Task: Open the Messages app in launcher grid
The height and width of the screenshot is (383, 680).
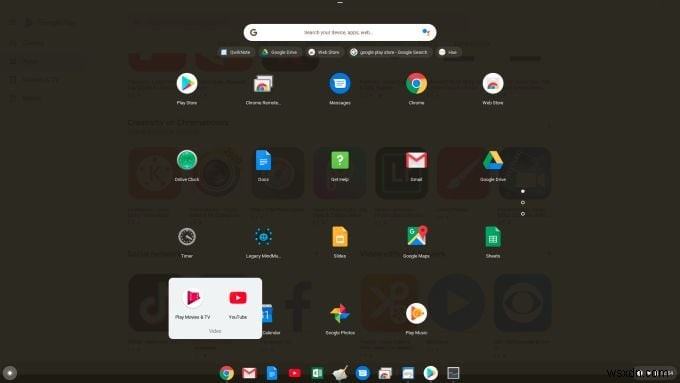Action: tap(340, 84)
